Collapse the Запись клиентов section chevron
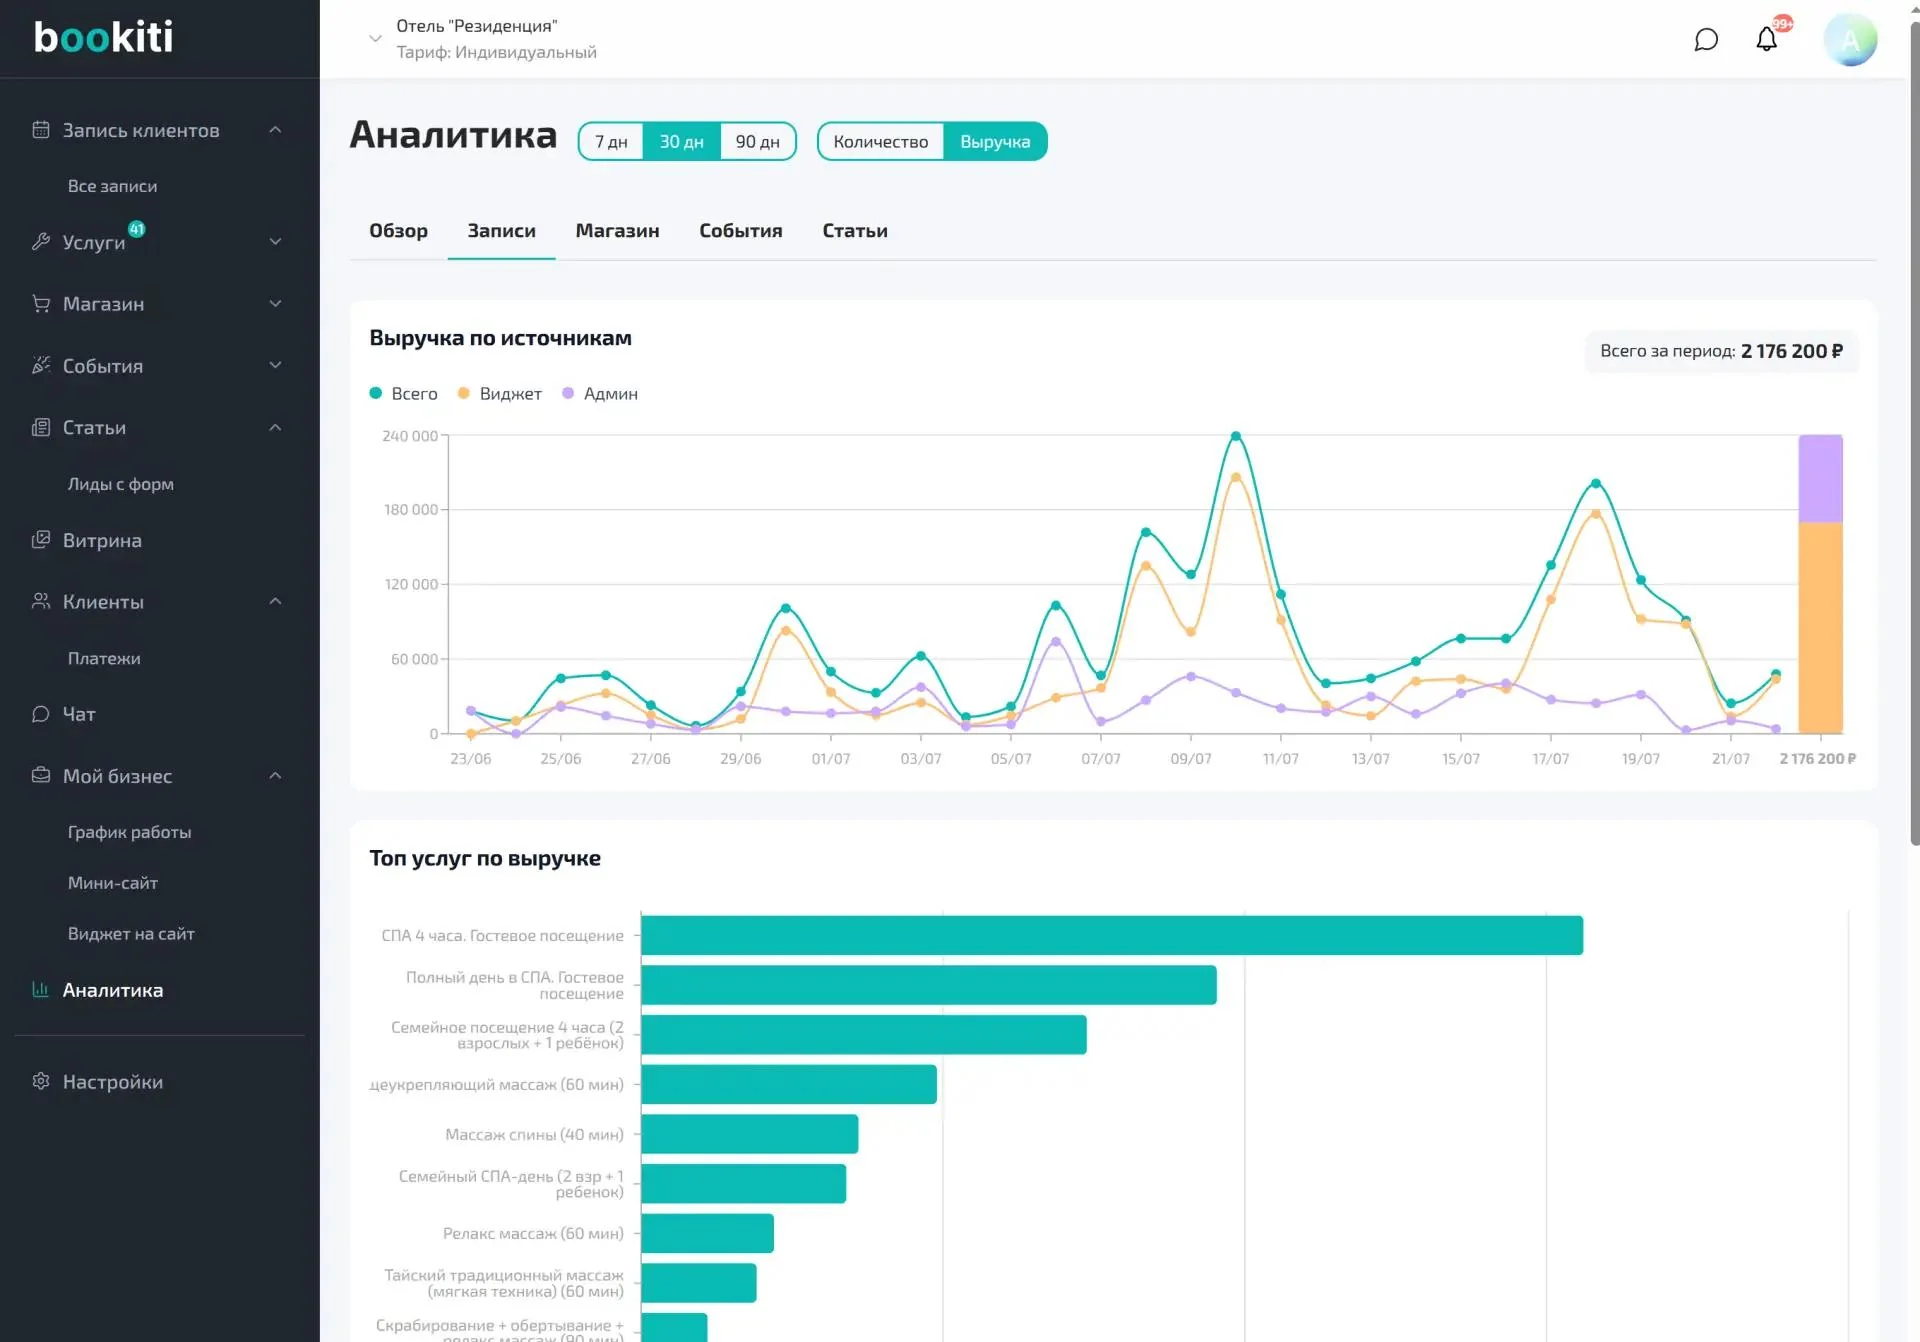Image resolution: width=1920 pixels, height=1342 pixels. (275, 130)
